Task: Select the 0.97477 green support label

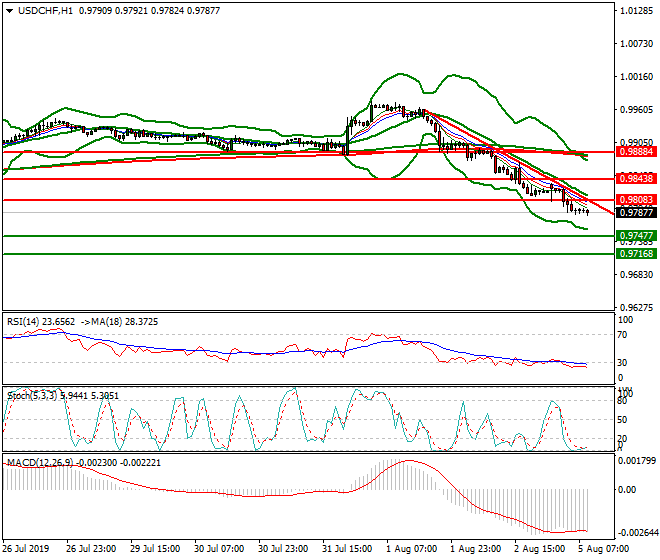Action: (x=636, y=235)
